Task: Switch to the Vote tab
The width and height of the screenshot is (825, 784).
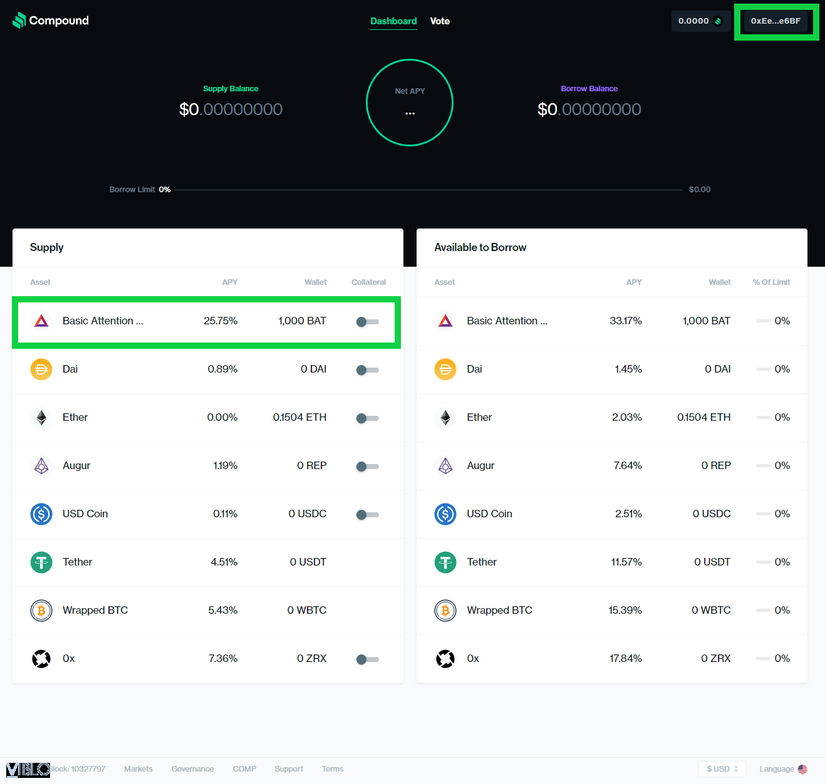Action: coord(440,21)
